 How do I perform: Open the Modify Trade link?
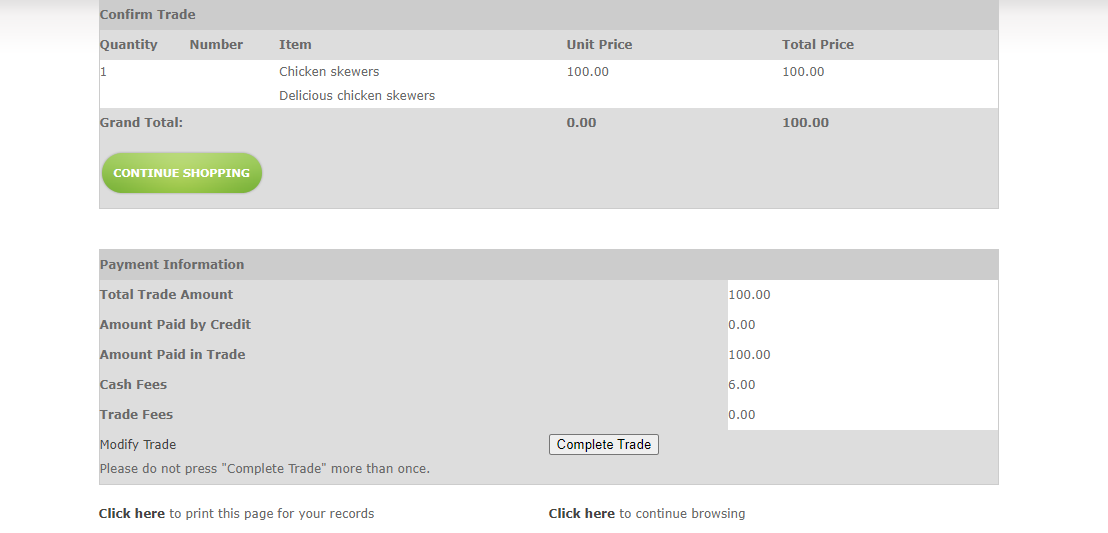138,445
